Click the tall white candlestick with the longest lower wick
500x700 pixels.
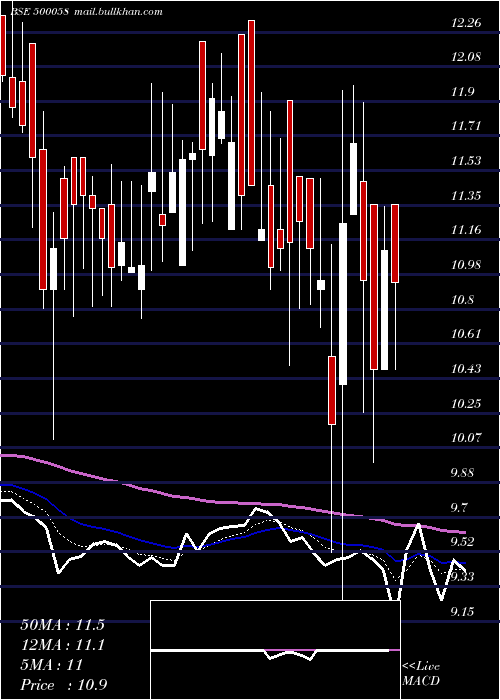[343, 304]
